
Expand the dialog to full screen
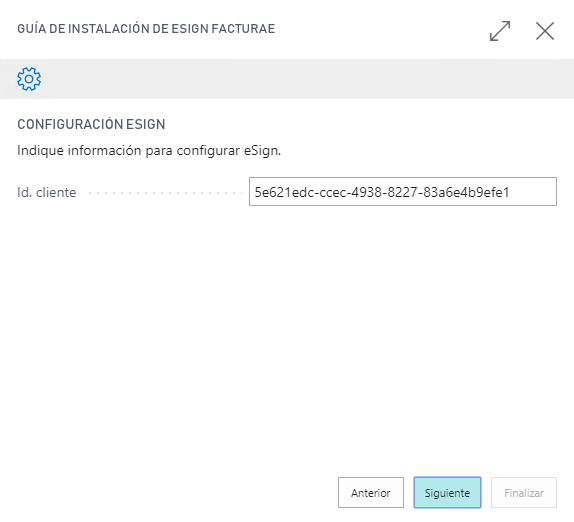pyautogui.click(x=500, y=31)
